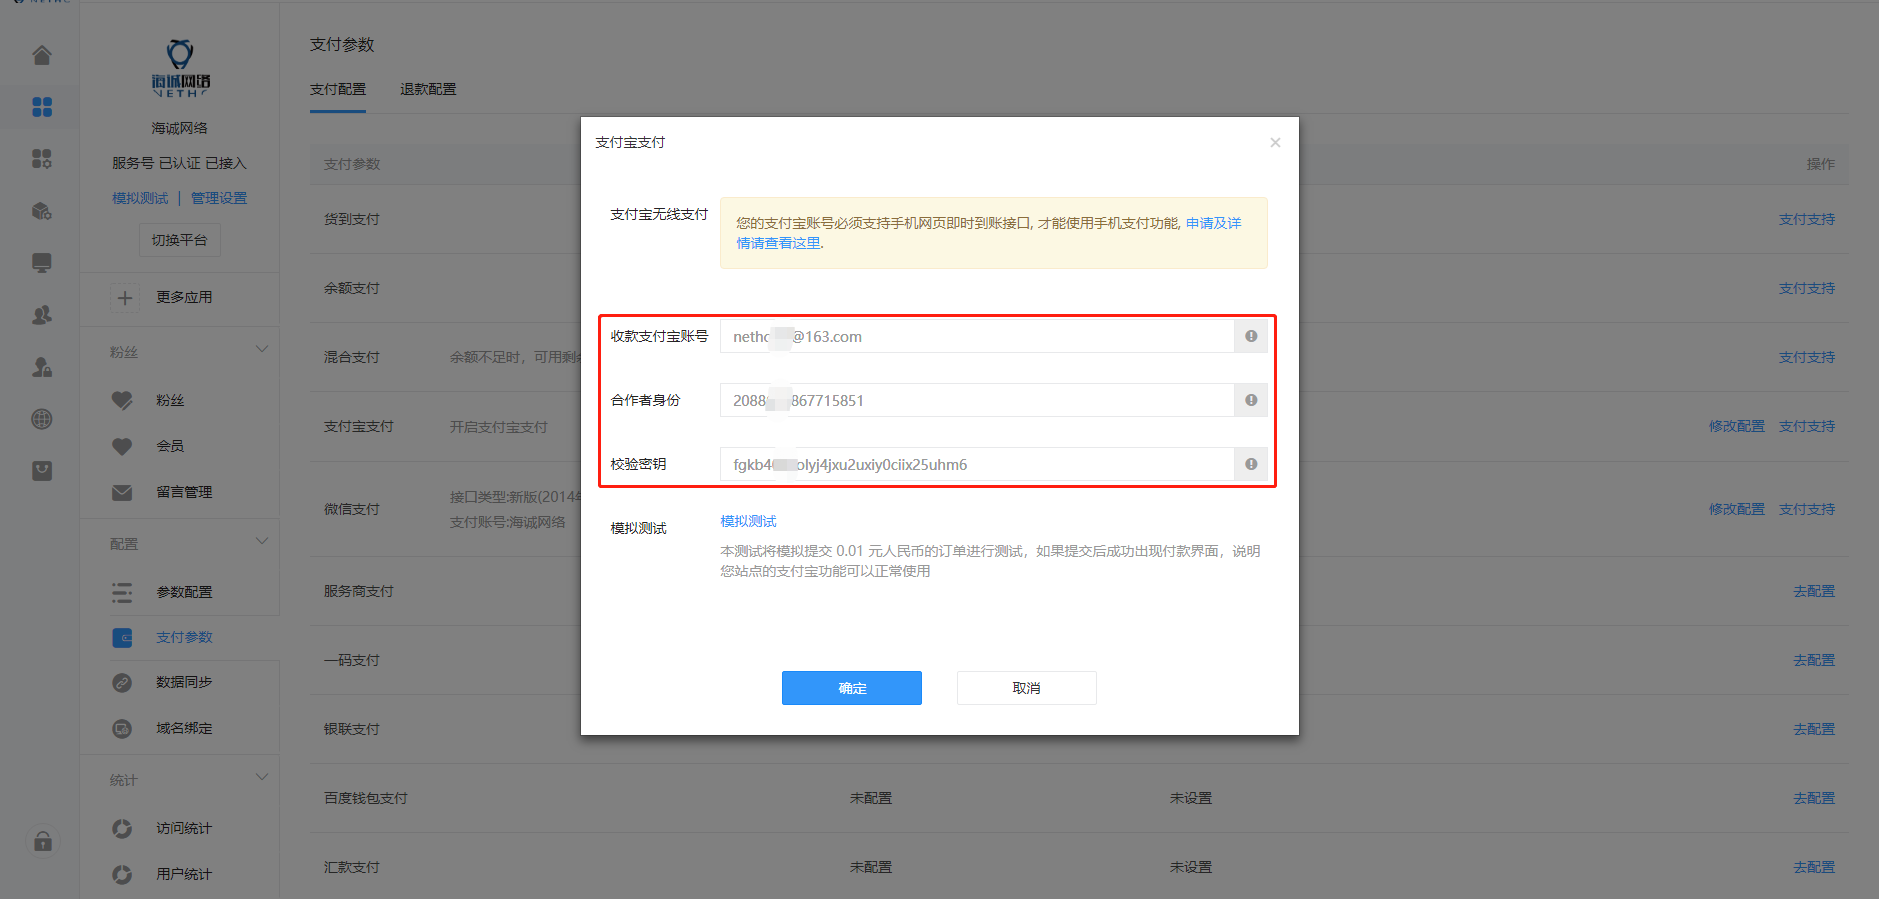Open the users group icon in left rail
1879x899 pixels.
(42, 315)
